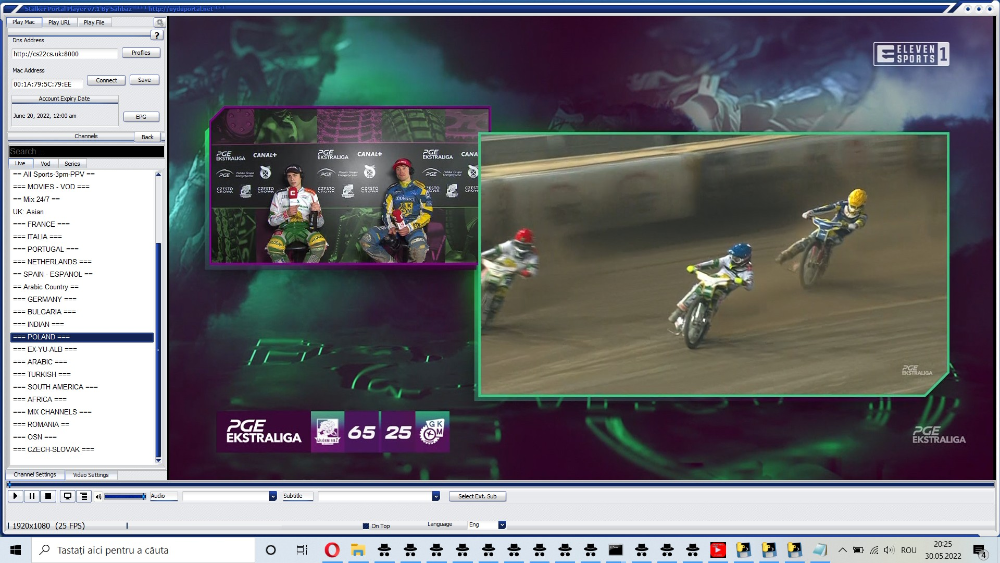The height and width of the screenshot is (563, 1000).
Task: Open the command prompt taskbar icon
Action: tap(615, 550)
